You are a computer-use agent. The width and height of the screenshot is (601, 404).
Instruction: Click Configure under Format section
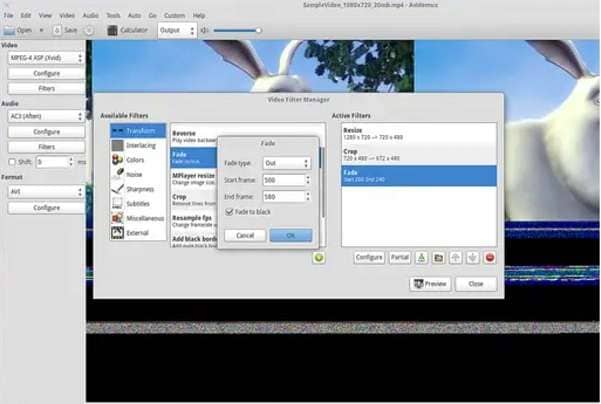[x=46, y=207]
